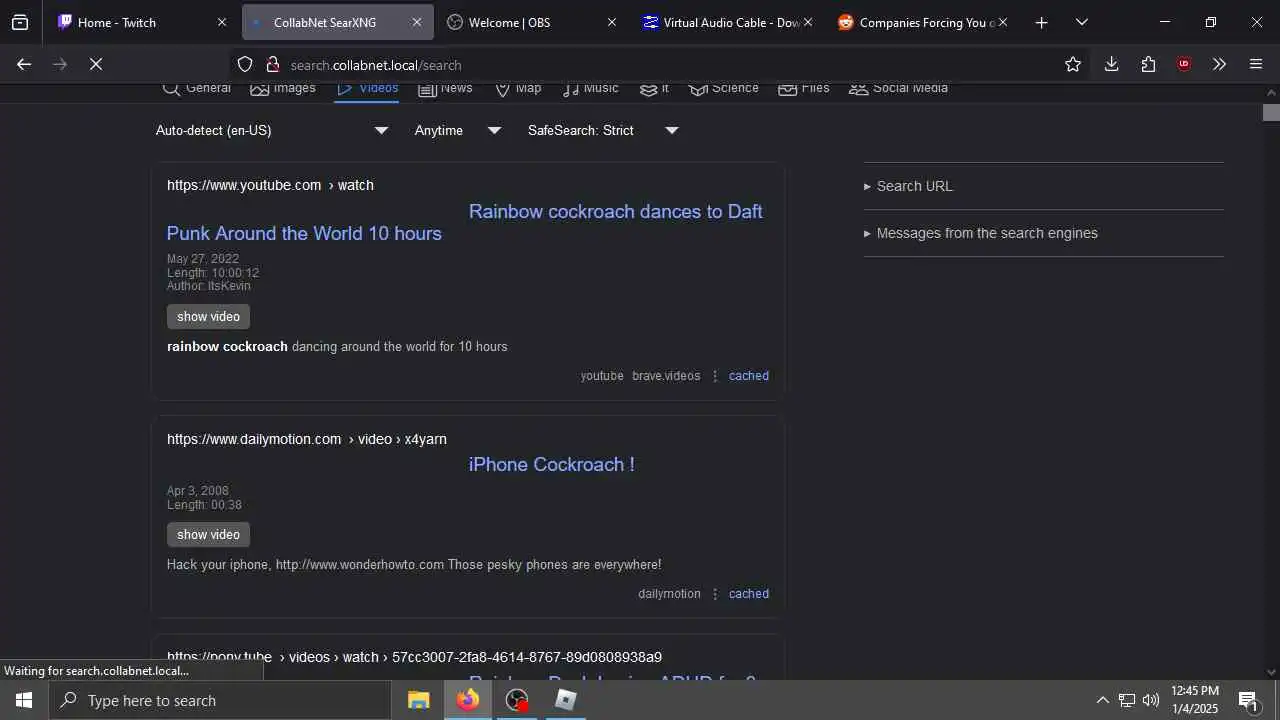Click 'Length: 10:00:12' text
The height and width of the screenshot is (720, 1280).
[x=213, y=273]
